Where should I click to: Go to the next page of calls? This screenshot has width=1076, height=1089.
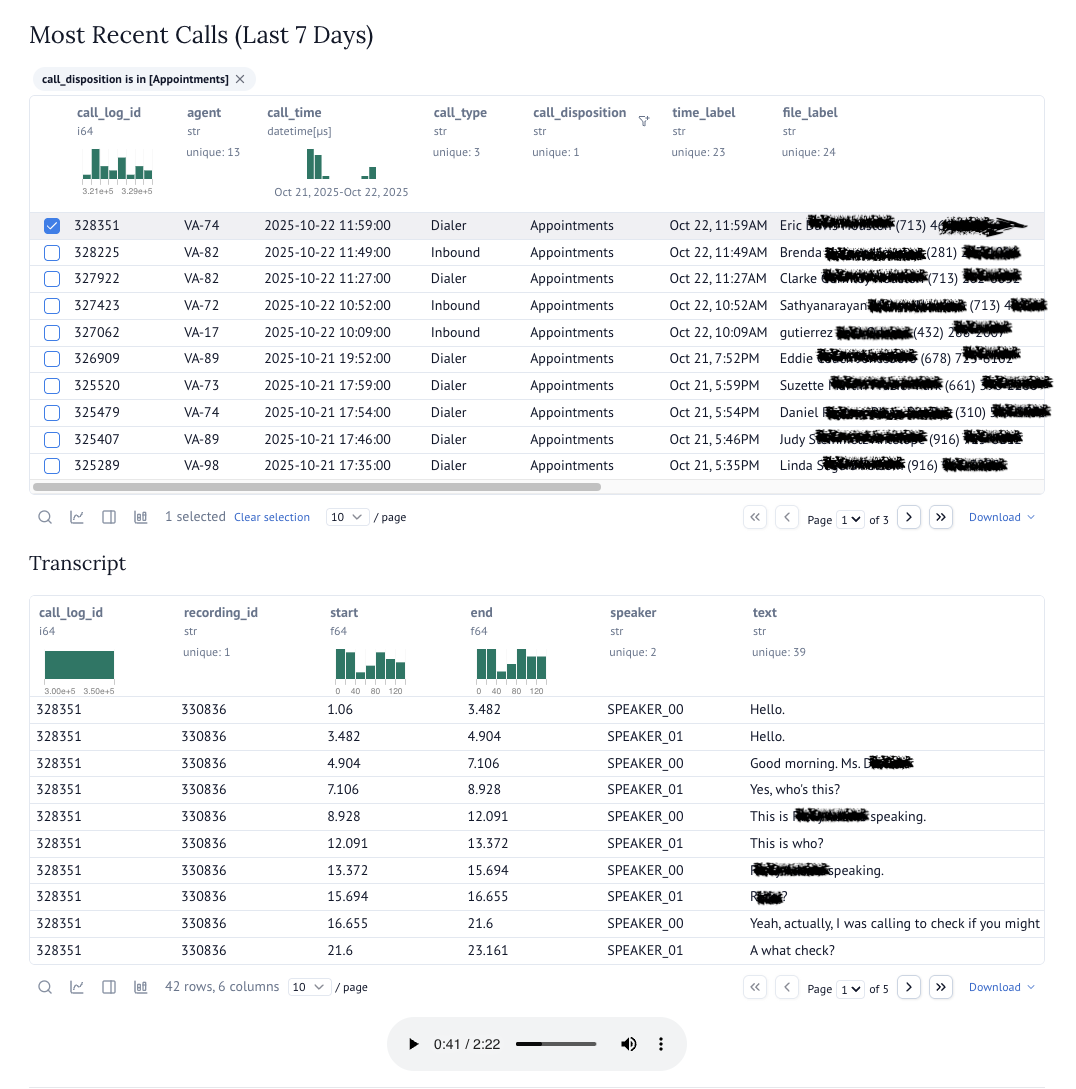[x=908, y=518]
